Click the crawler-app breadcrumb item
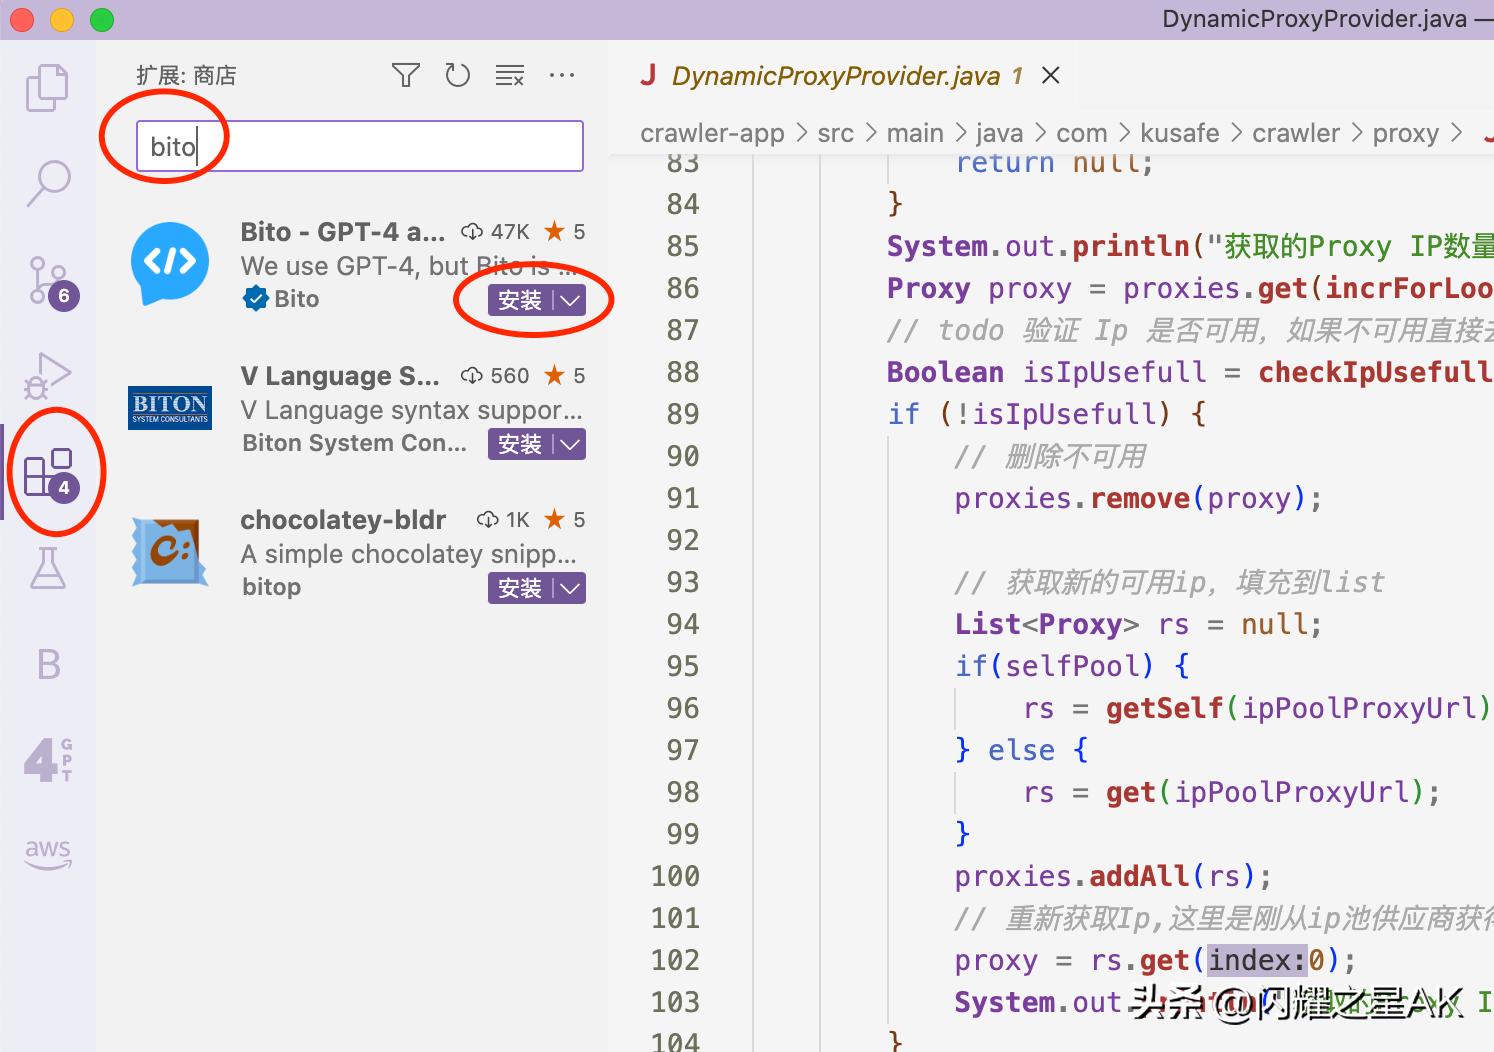The height and width of the screenshot is (1052, 1494). (x=712, y=133)
